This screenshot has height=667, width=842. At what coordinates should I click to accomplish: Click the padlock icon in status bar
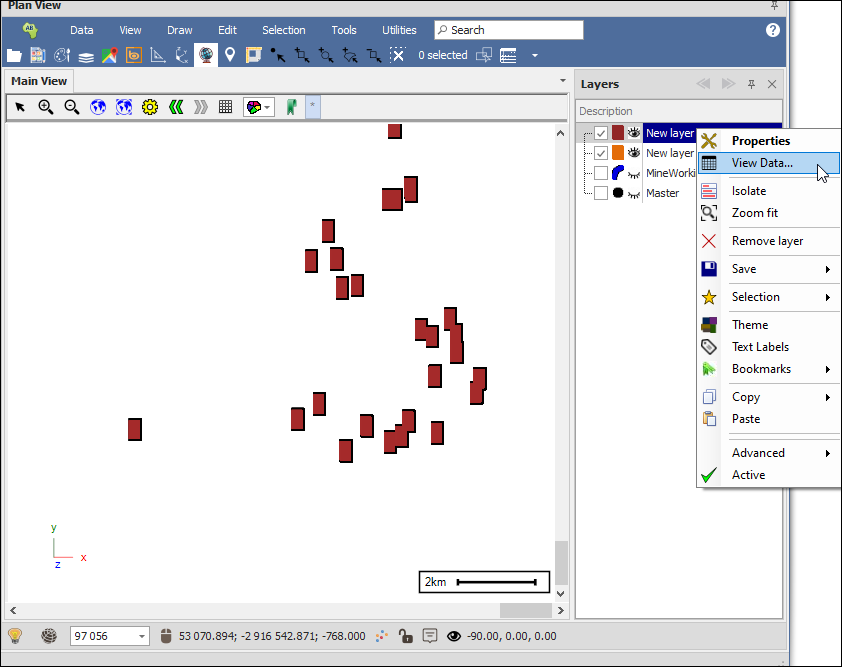[405, 636]
